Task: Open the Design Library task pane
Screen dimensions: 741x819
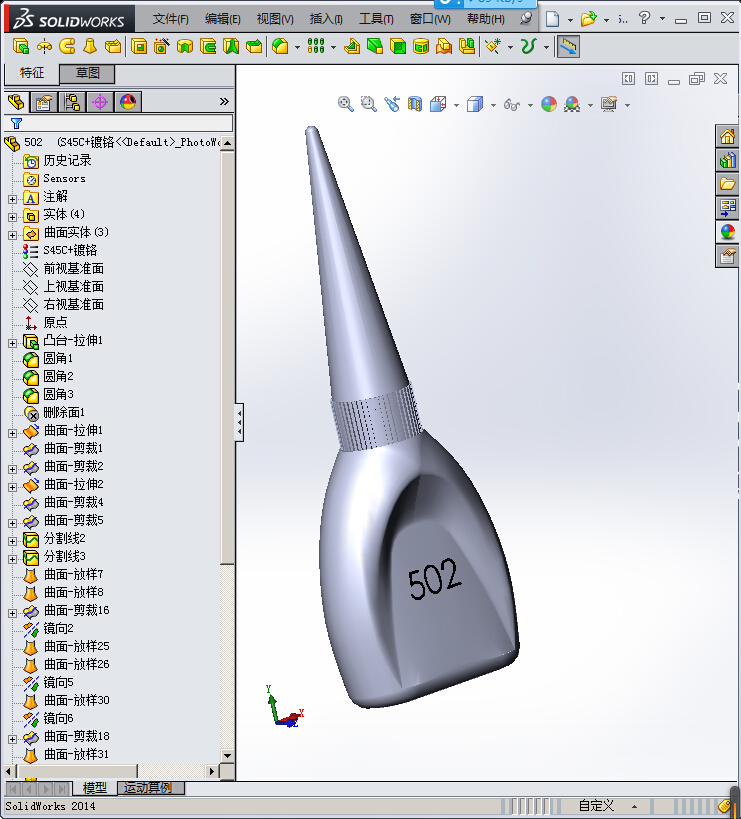Action: 727,160
